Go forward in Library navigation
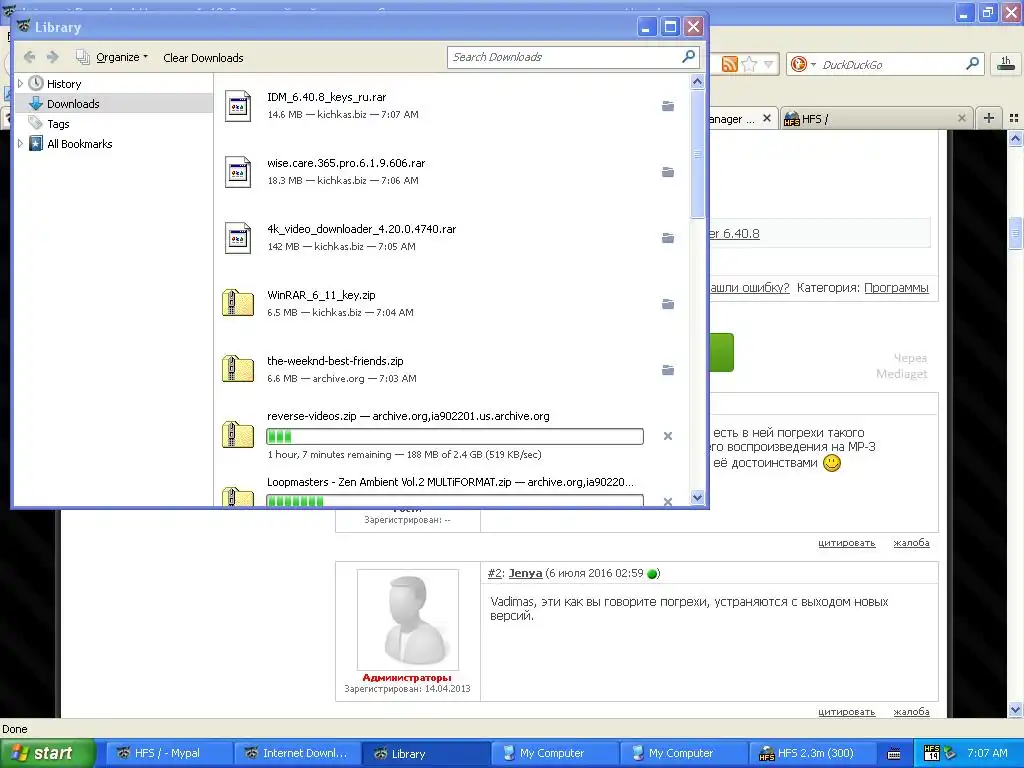Image resolution: width=1024 pixels, height=768 pixels. click(x=52, y=57)
